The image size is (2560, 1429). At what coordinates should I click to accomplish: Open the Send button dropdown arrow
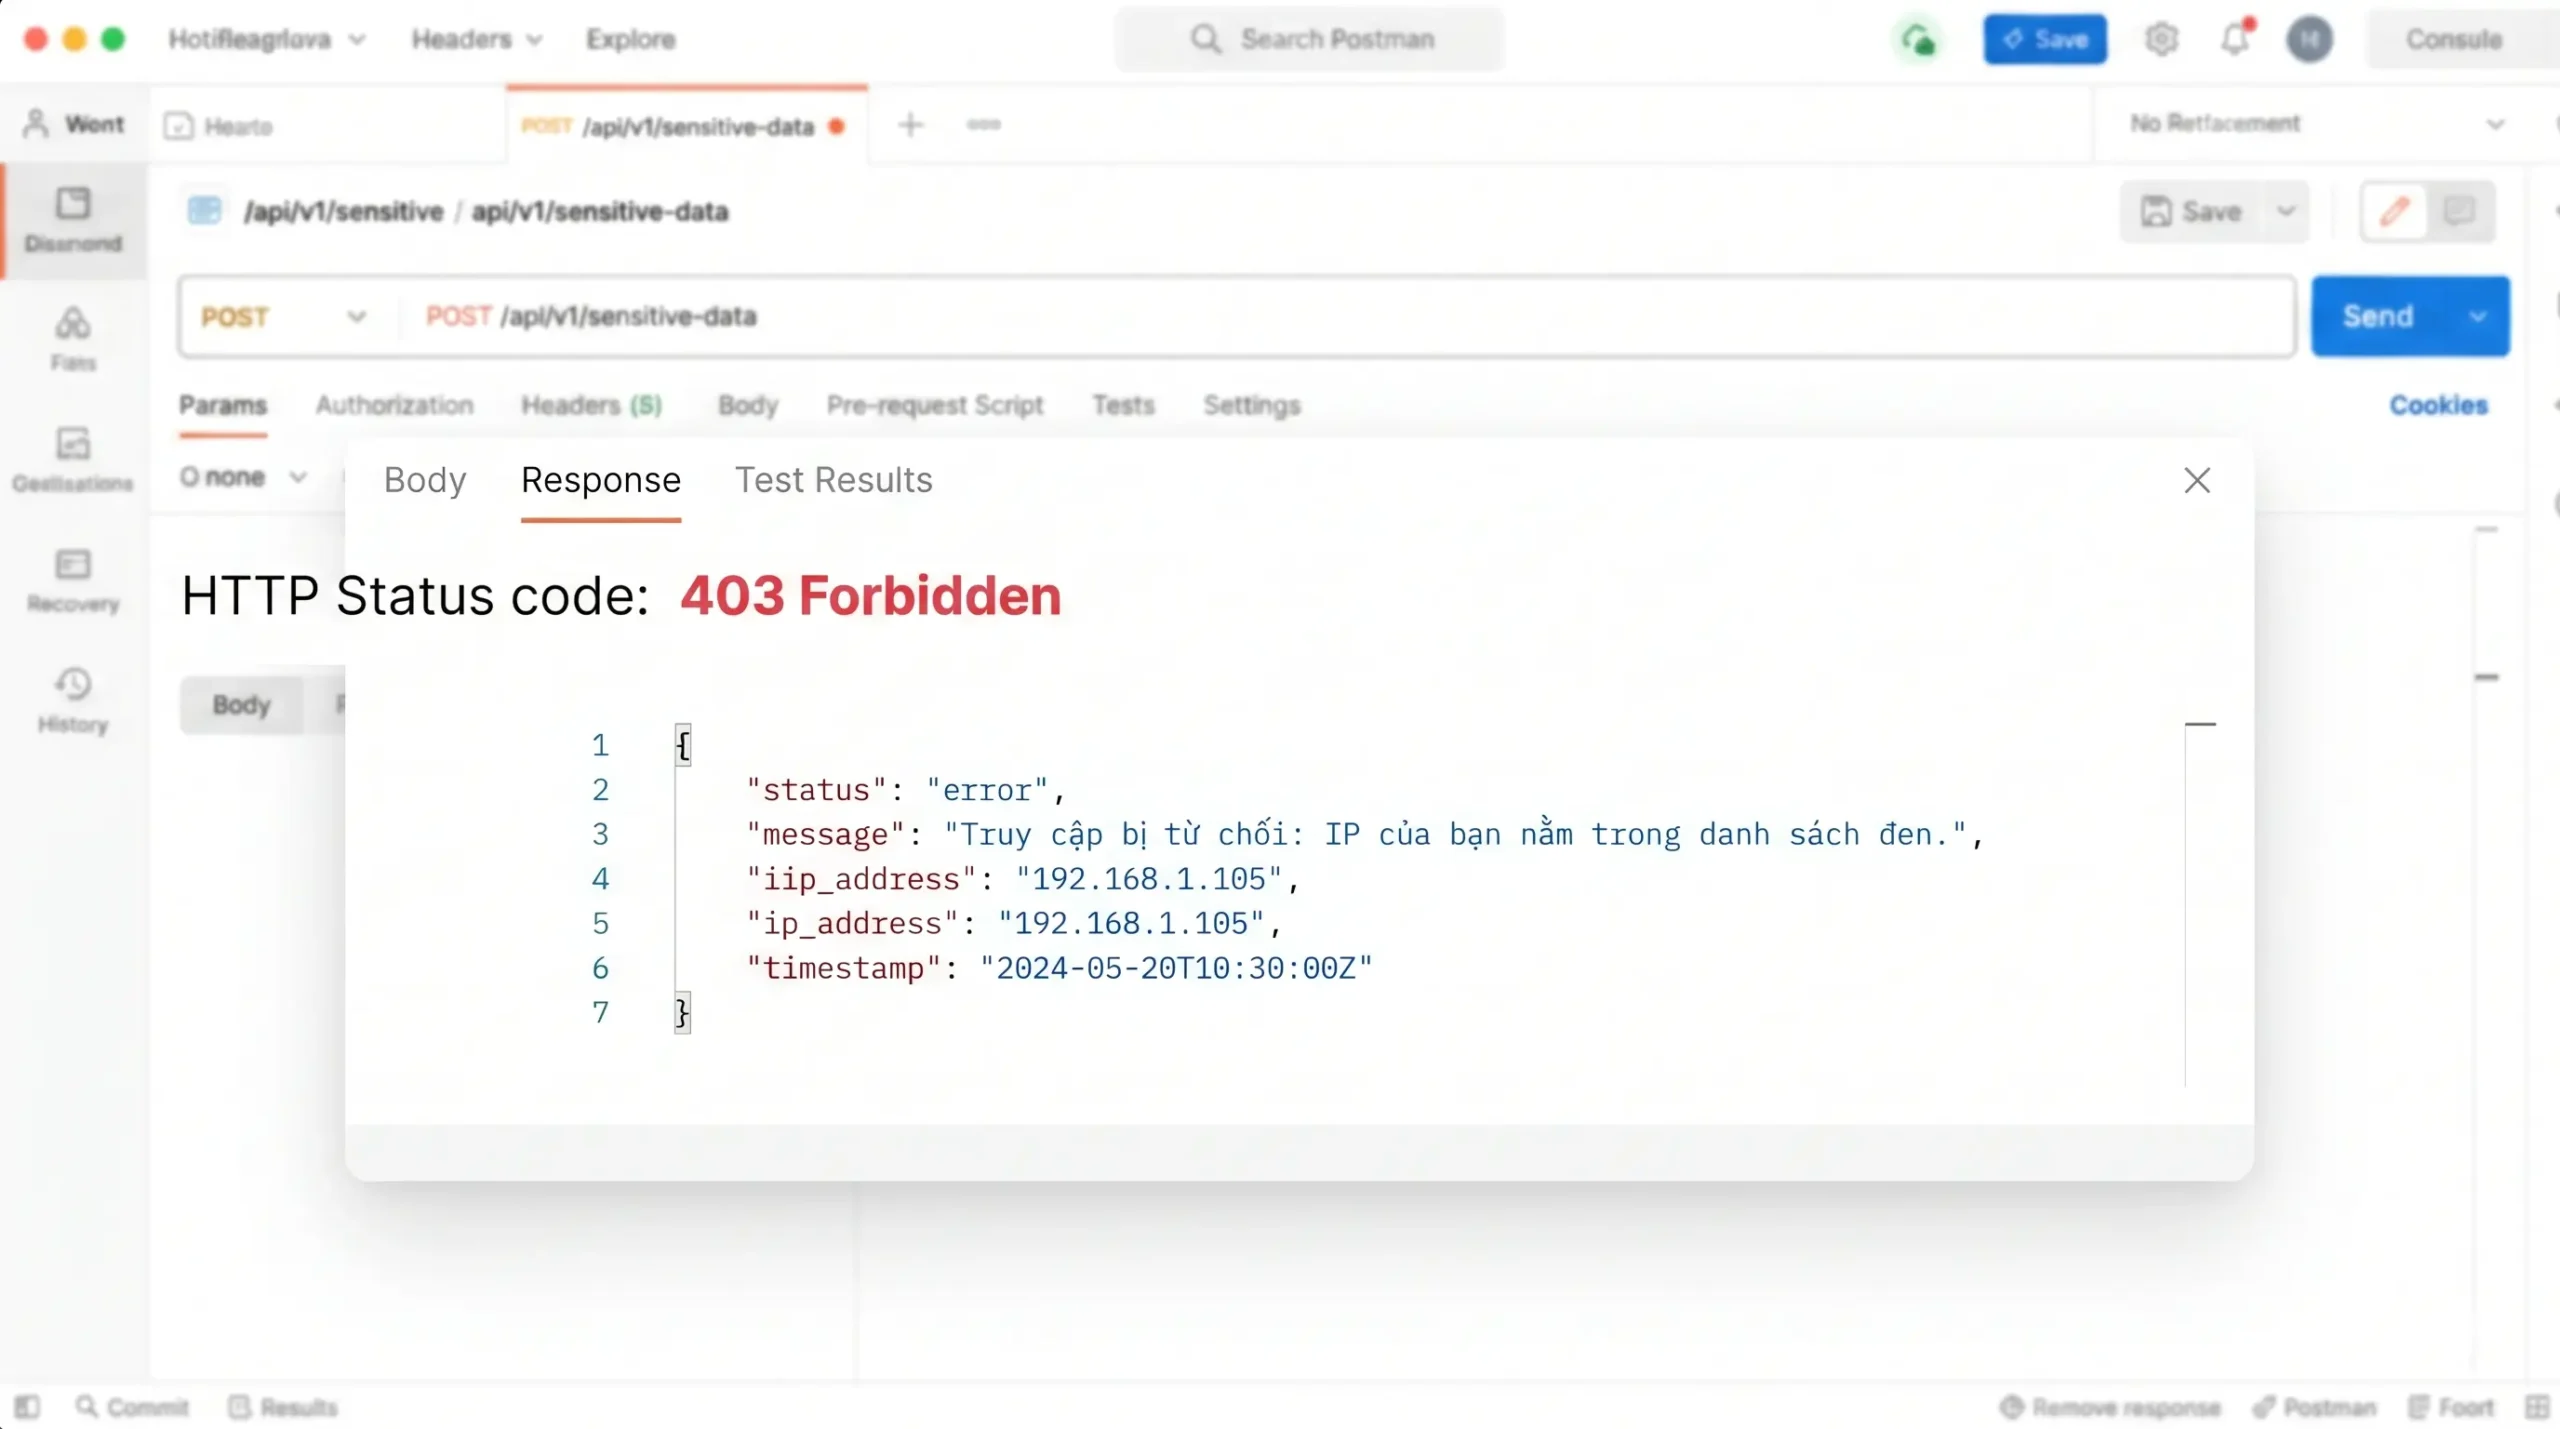[x=2477, y=317]
